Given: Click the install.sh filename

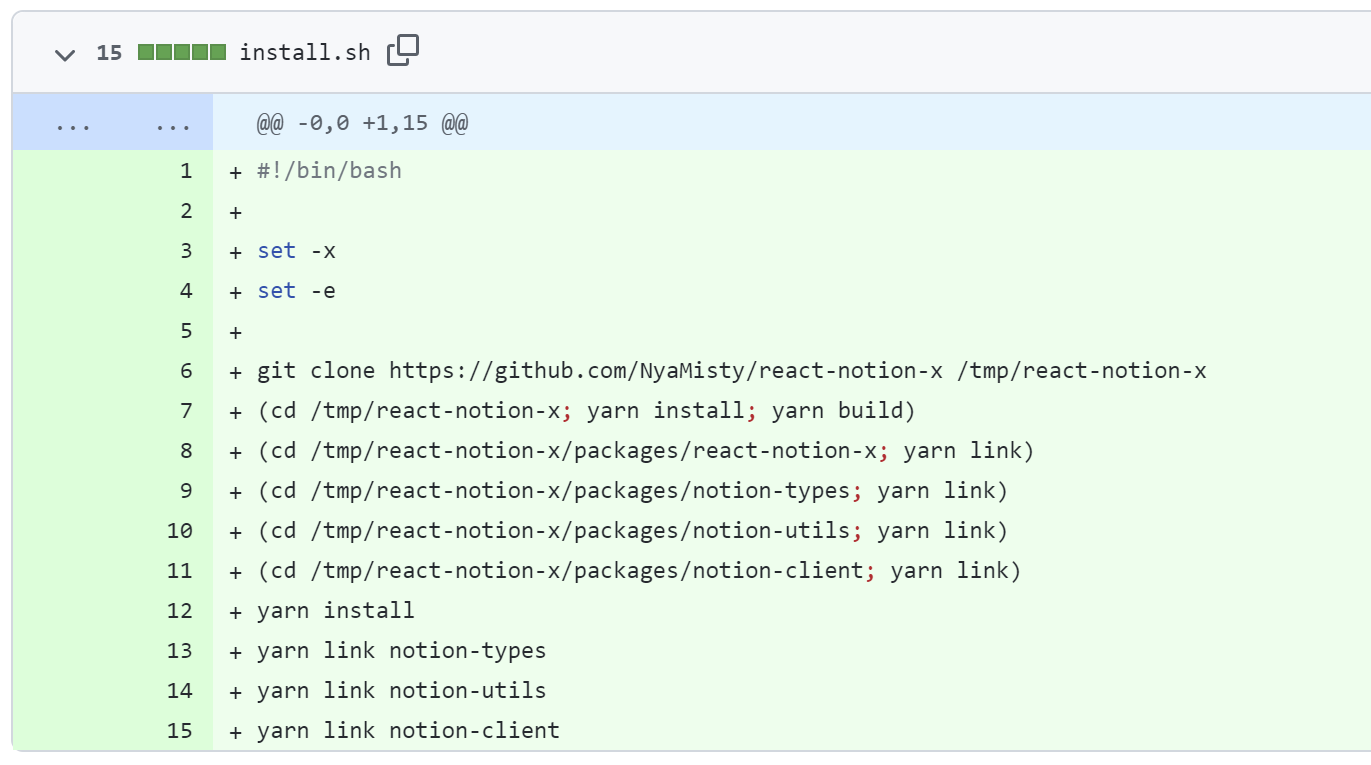Looking at the screenshot, I should pyautogui.click(x=304, y=53).
